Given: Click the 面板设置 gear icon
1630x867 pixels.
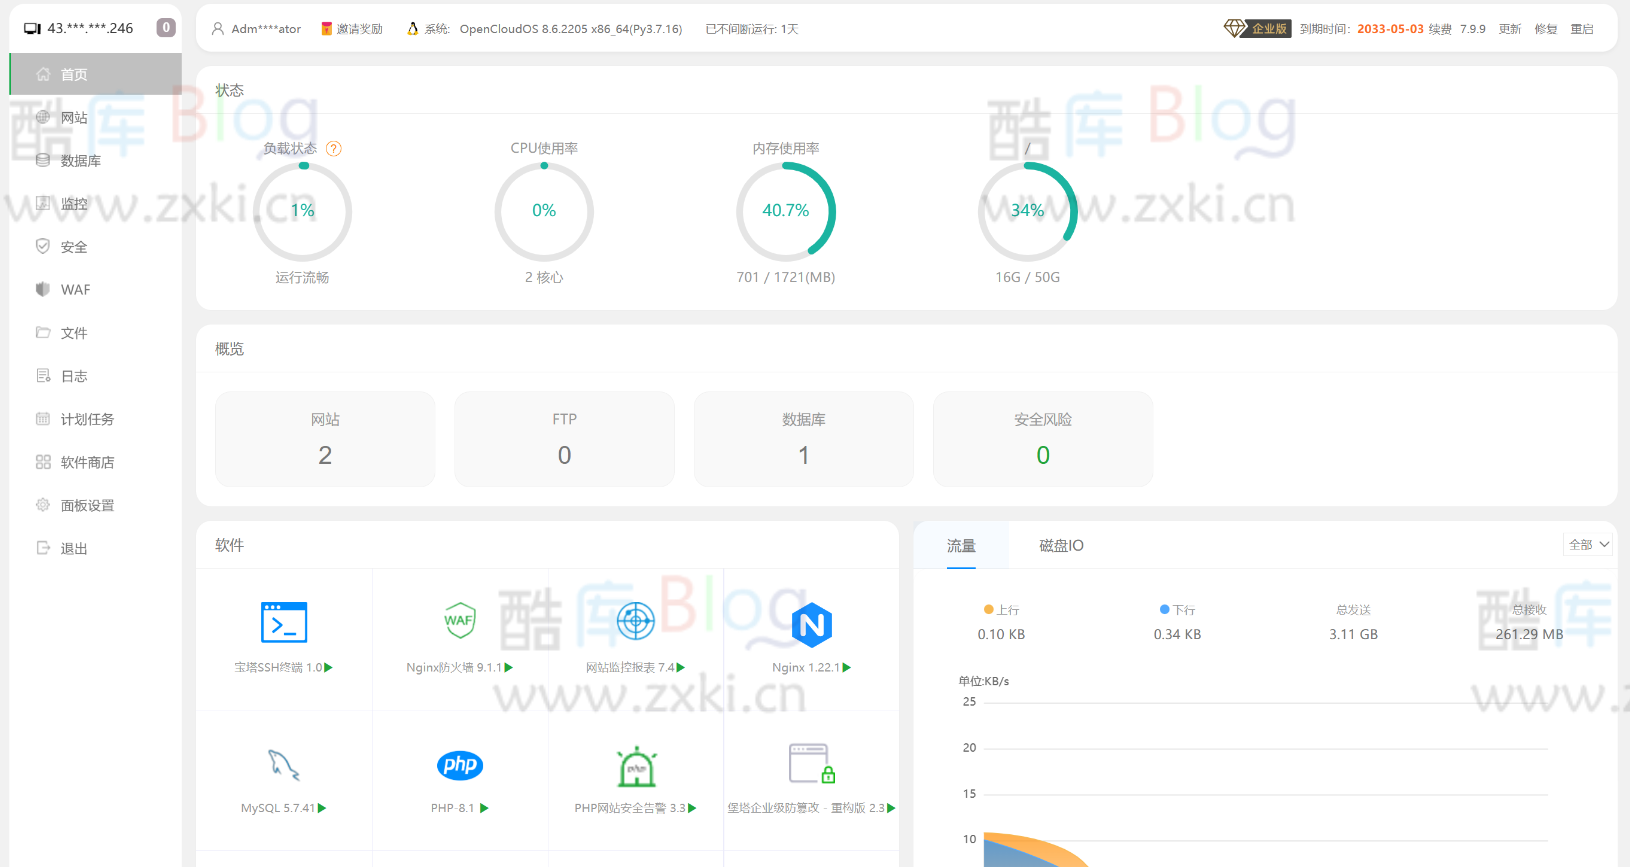Looking at the screenshot, I should click(x=43, y=505).
